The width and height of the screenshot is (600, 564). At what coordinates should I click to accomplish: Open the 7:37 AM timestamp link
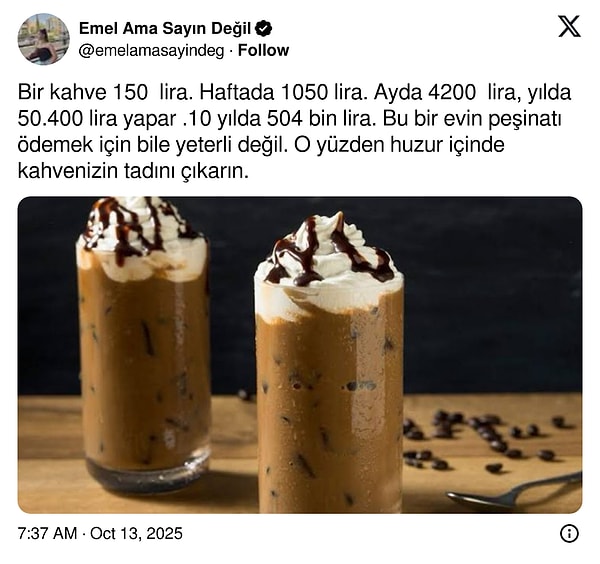point(47,533)
